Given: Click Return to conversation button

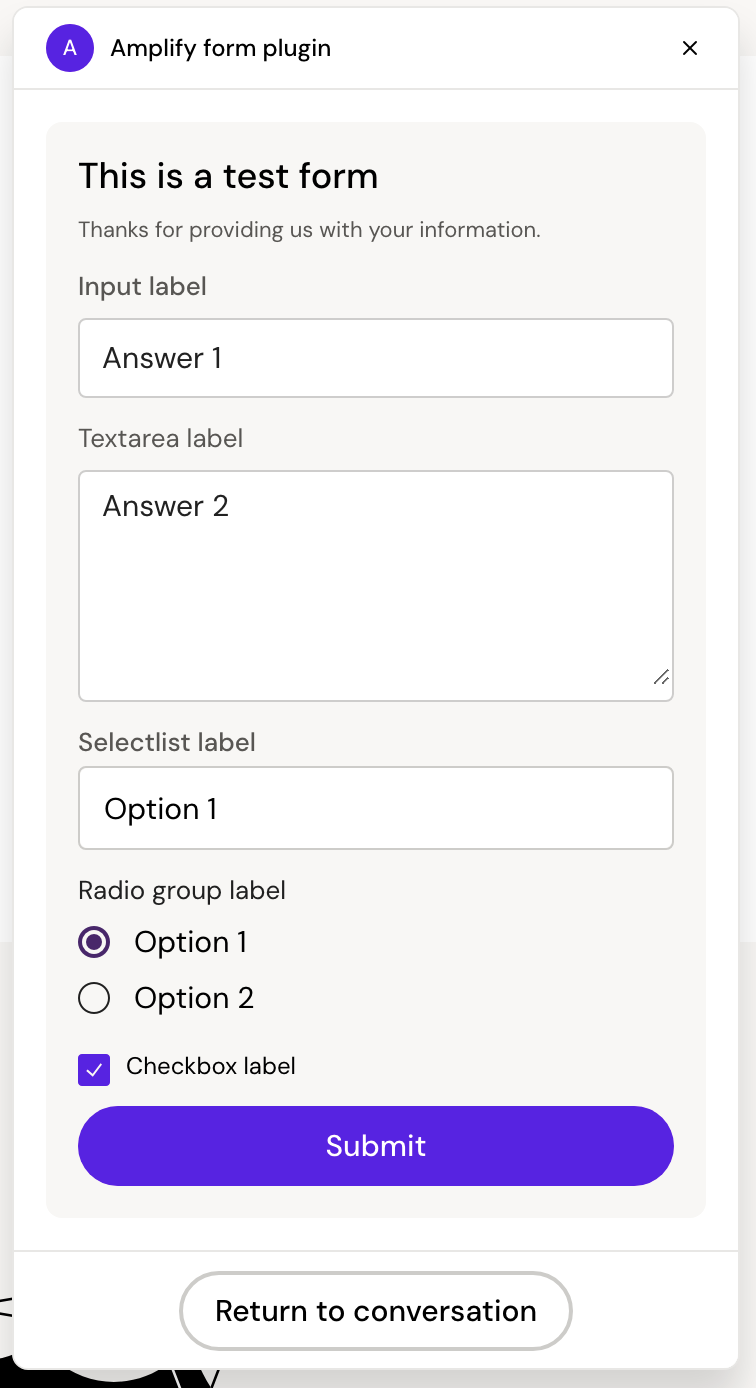Looking at the screenshot, I should tap(375, 1311).
